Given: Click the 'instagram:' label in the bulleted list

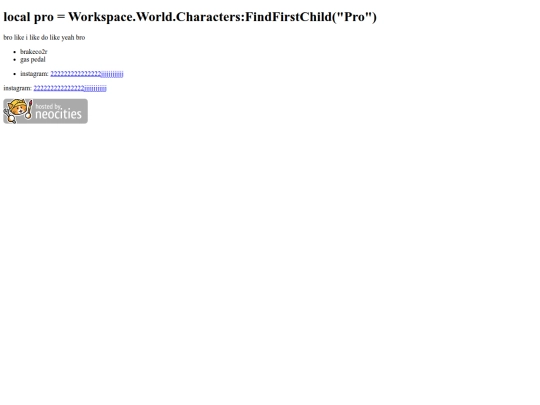Looking at the screenshot, I should (34, 74).
